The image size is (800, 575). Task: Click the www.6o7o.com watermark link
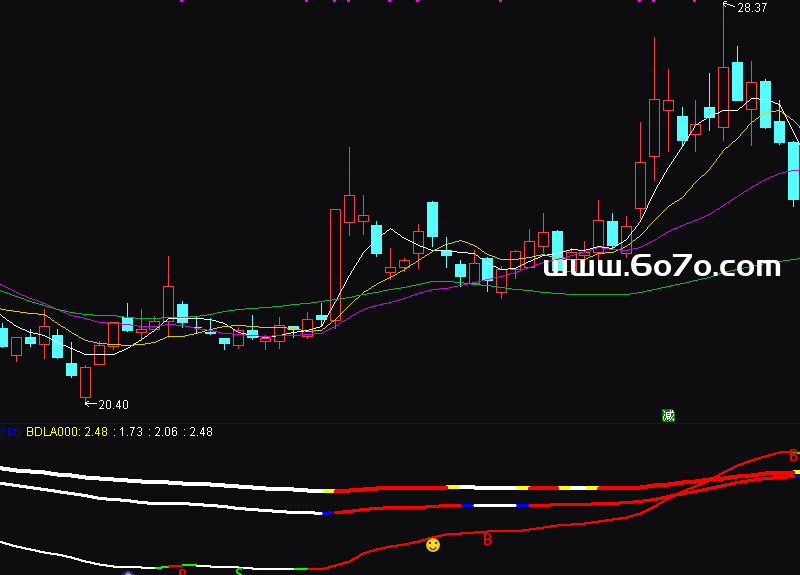pyautogui.click(x=661, y=266)
